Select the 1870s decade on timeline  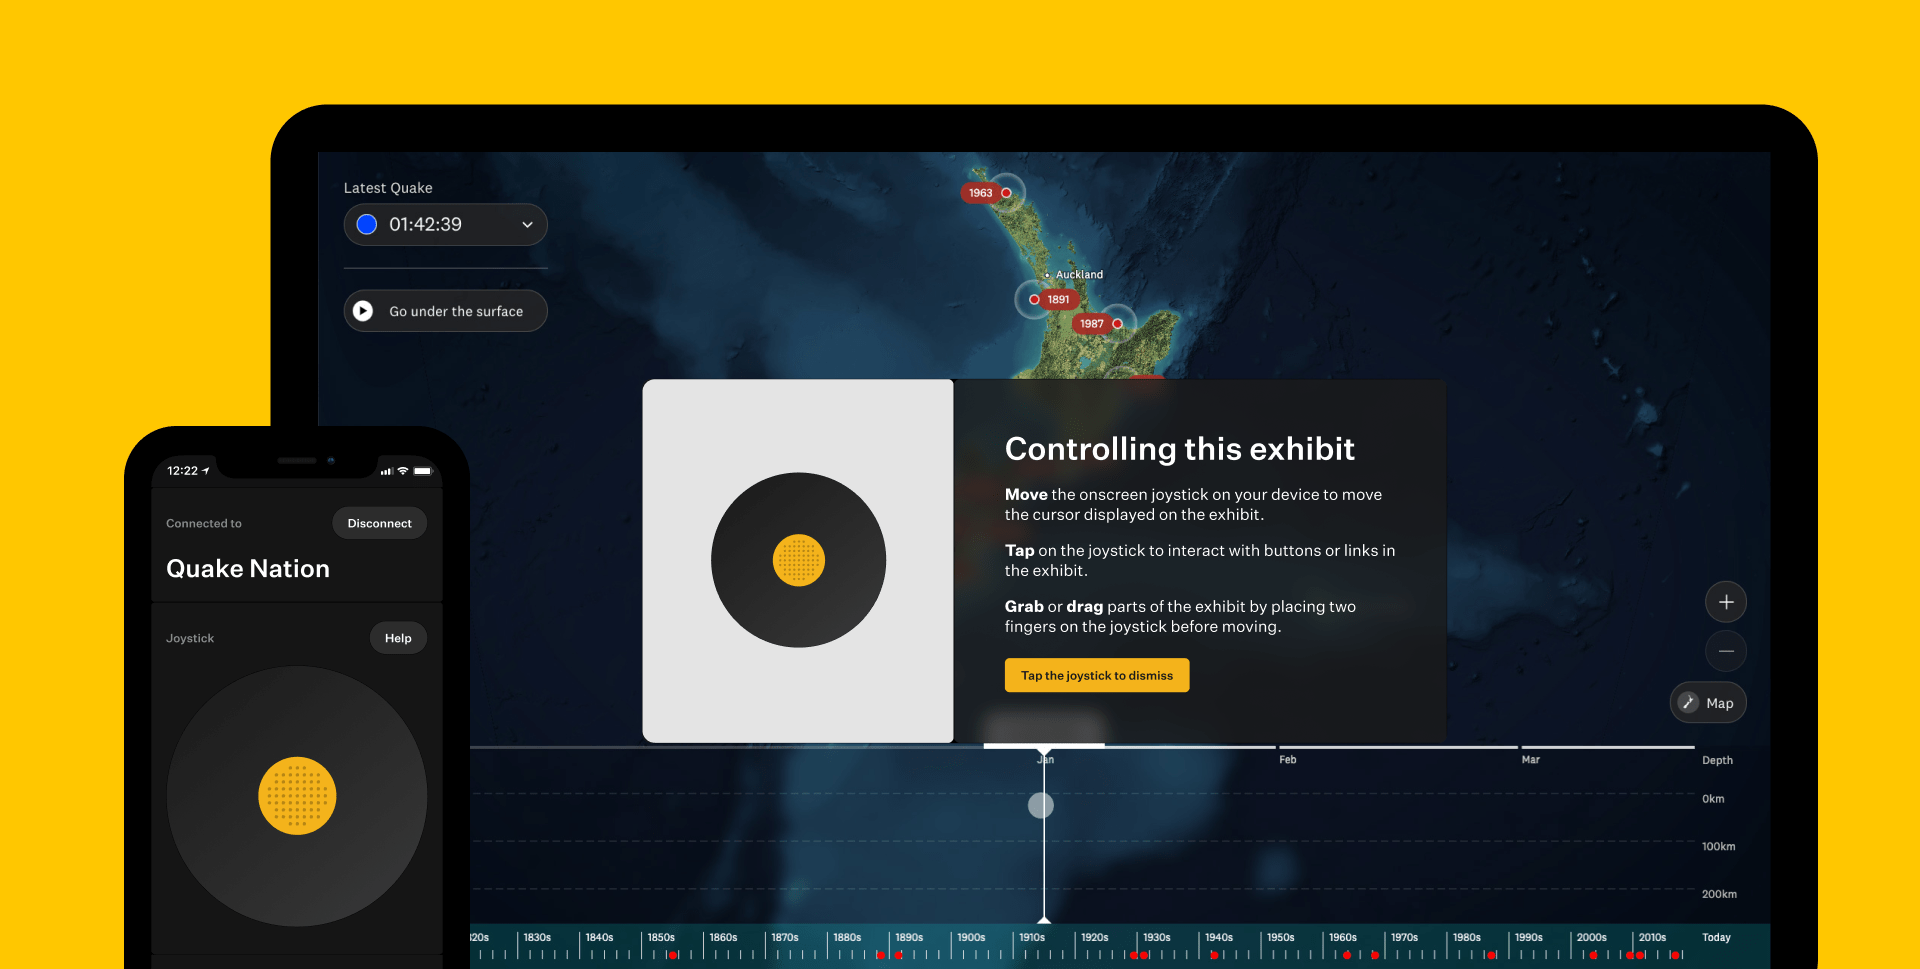[786, 938]
